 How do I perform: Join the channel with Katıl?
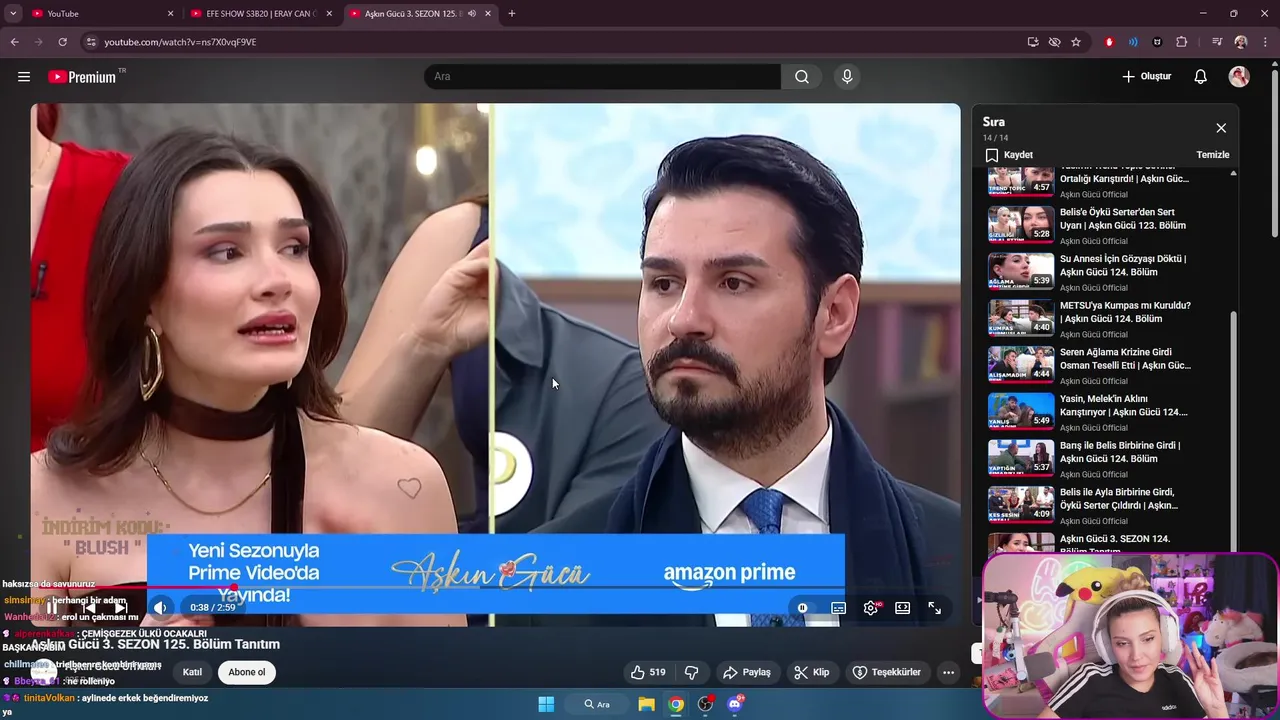[x=192, y=672]
